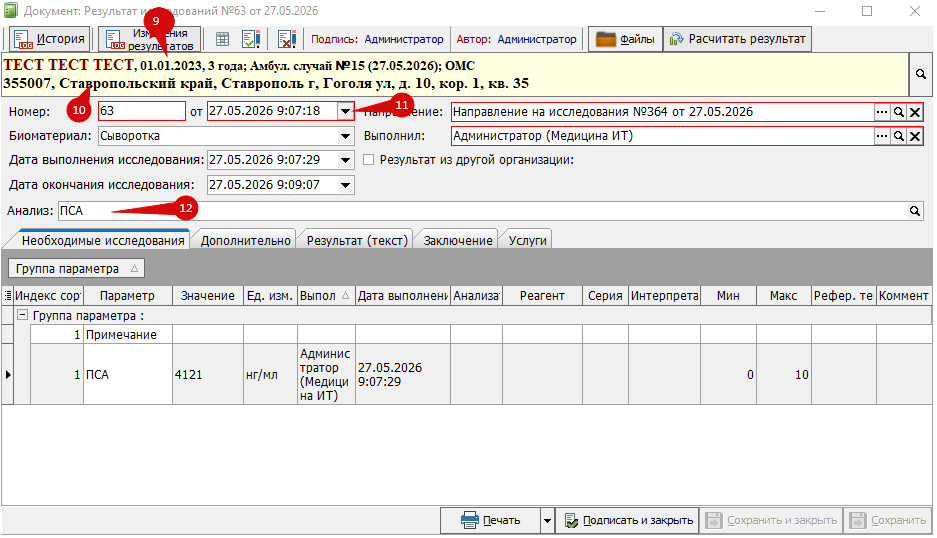Image resolution: width=937 pixels, height=538 pixels.
Task: Open the Дополнительно tab
Action: click(246, 240)
